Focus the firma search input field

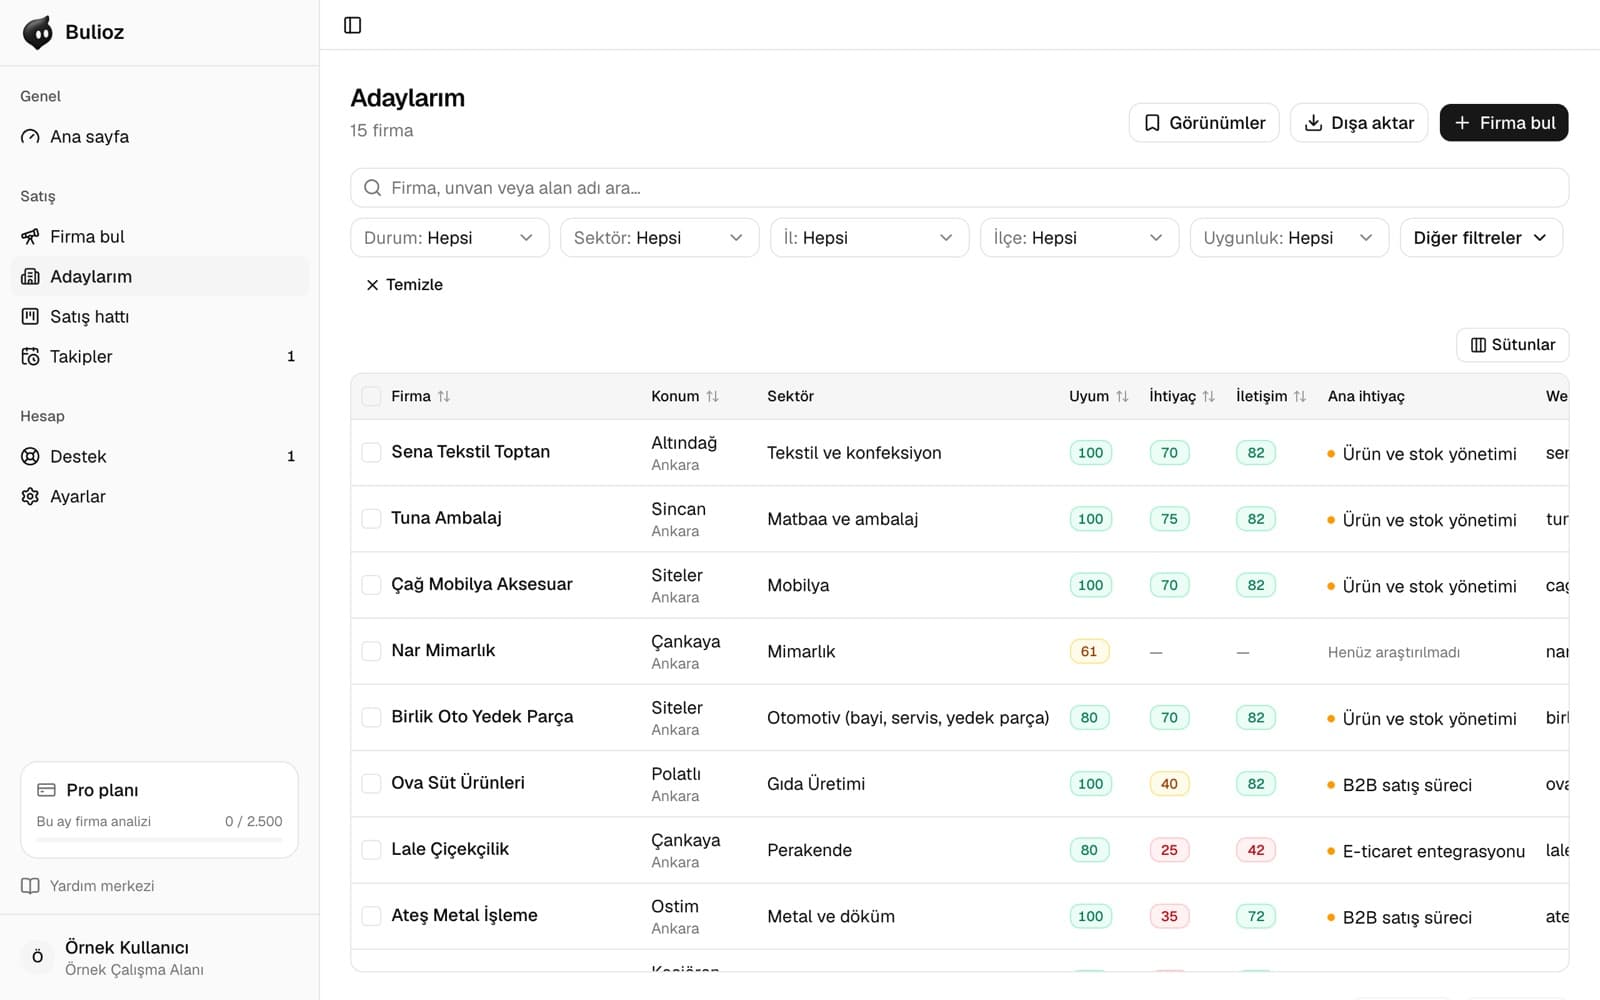tap(960, 188)
